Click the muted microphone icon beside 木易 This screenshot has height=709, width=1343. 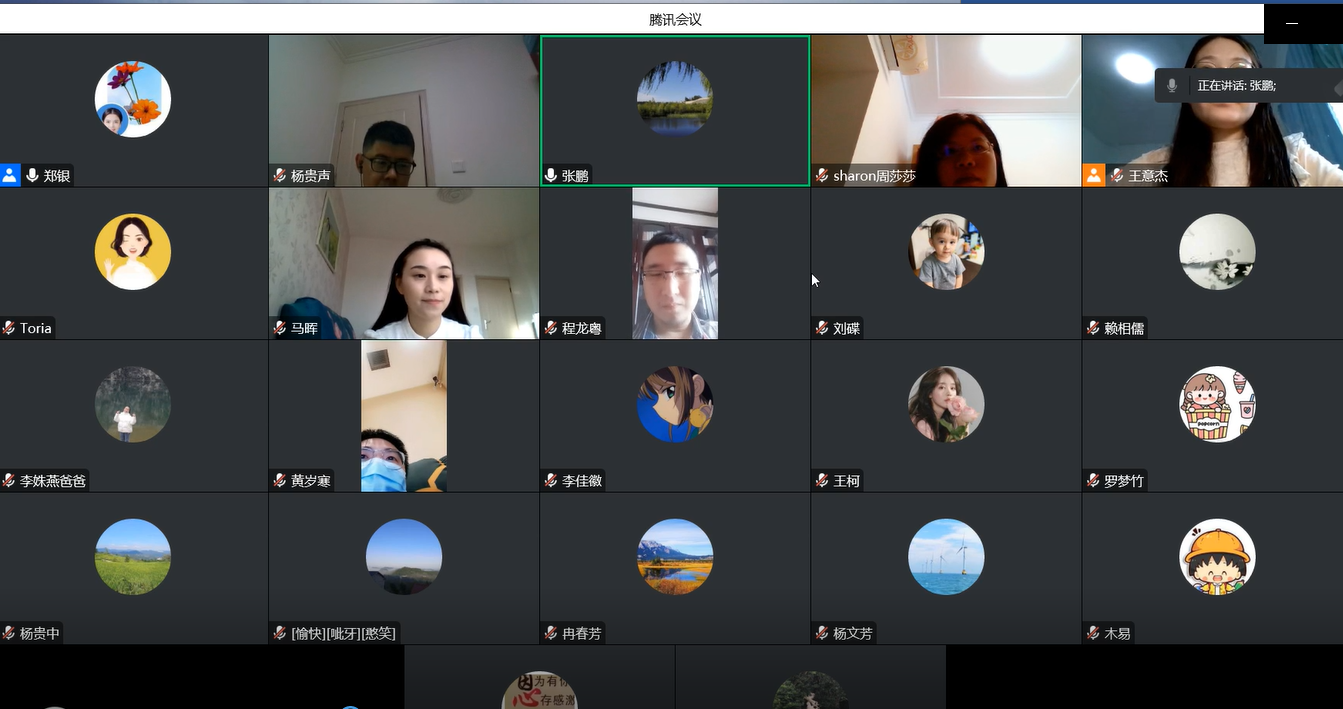[x=1093, y=633]
